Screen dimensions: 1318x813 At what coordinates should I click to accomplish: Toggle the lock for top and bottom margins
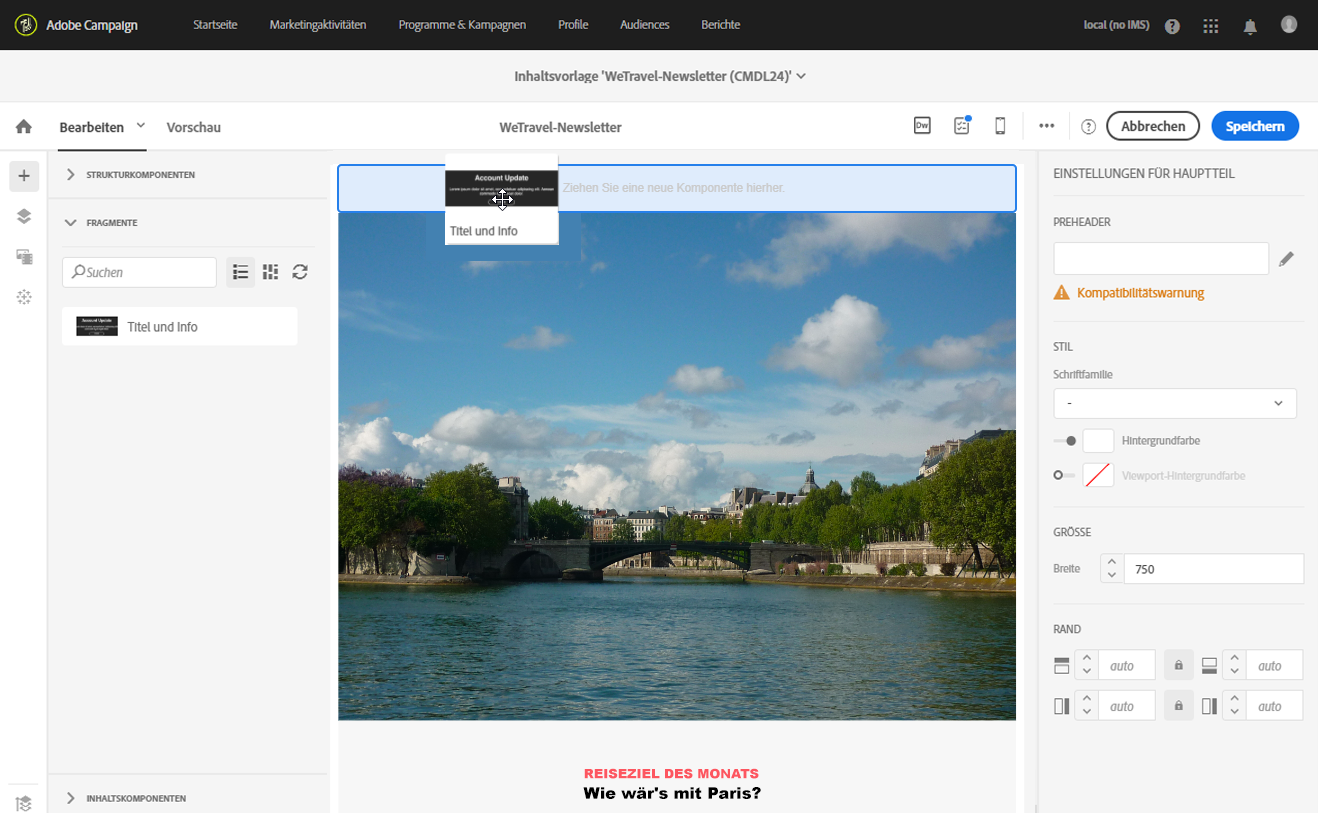[1179, 665]
